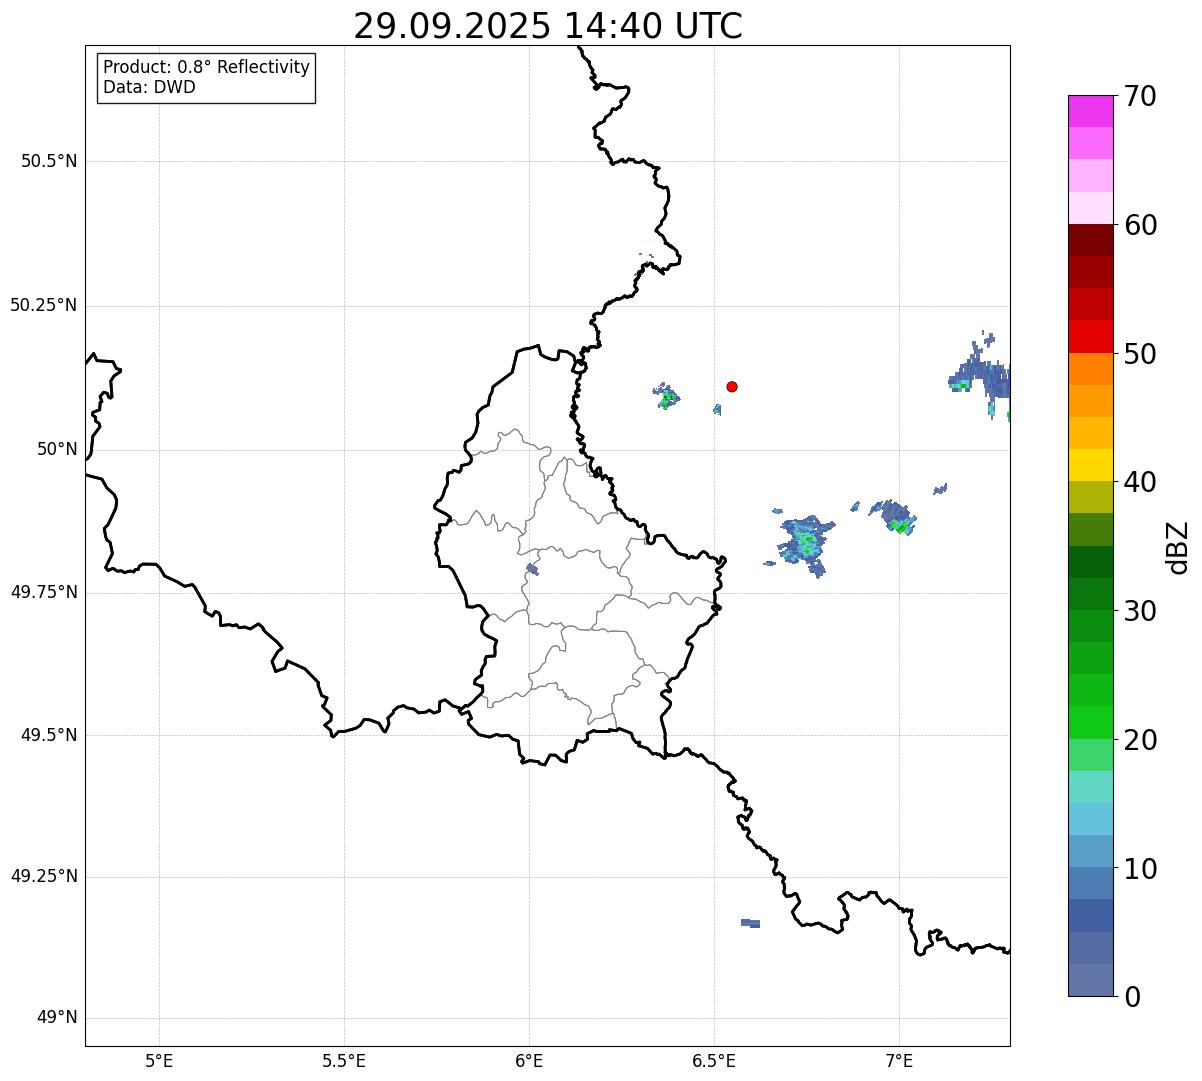The width and height of the screenshot is (1202, 1081).
Task: Click the 40 colorbar tick label
Action: click(1140, 482)
